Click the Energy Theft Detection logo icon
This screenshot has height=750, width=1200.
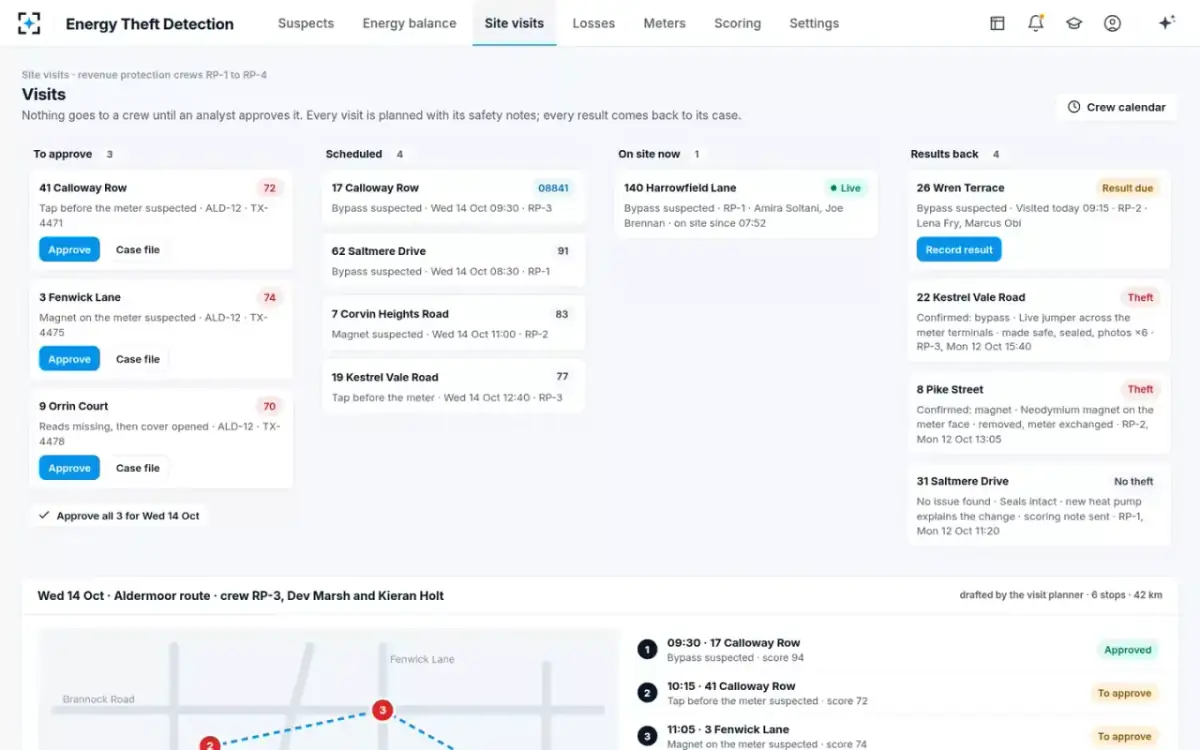(x=30, y=23)
